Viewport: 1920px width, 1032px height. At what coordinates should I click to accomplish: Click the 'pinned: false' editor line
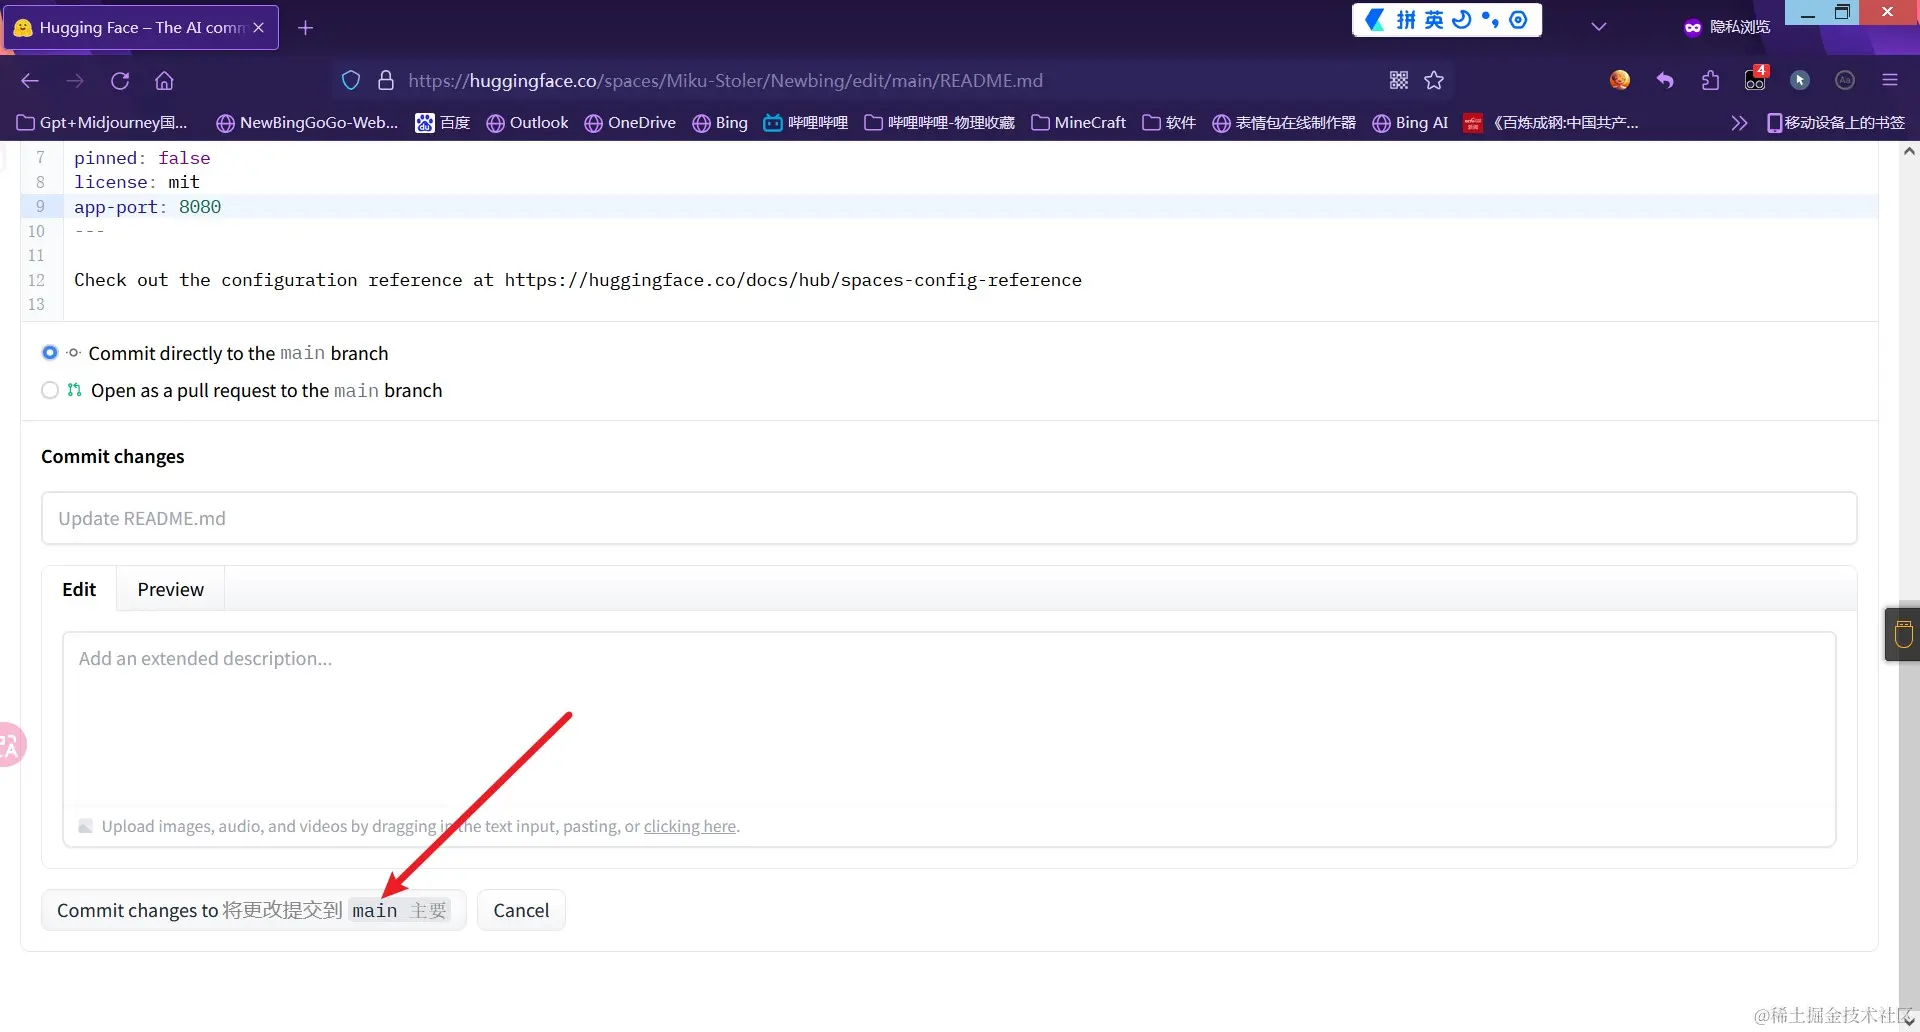[142, 158]
